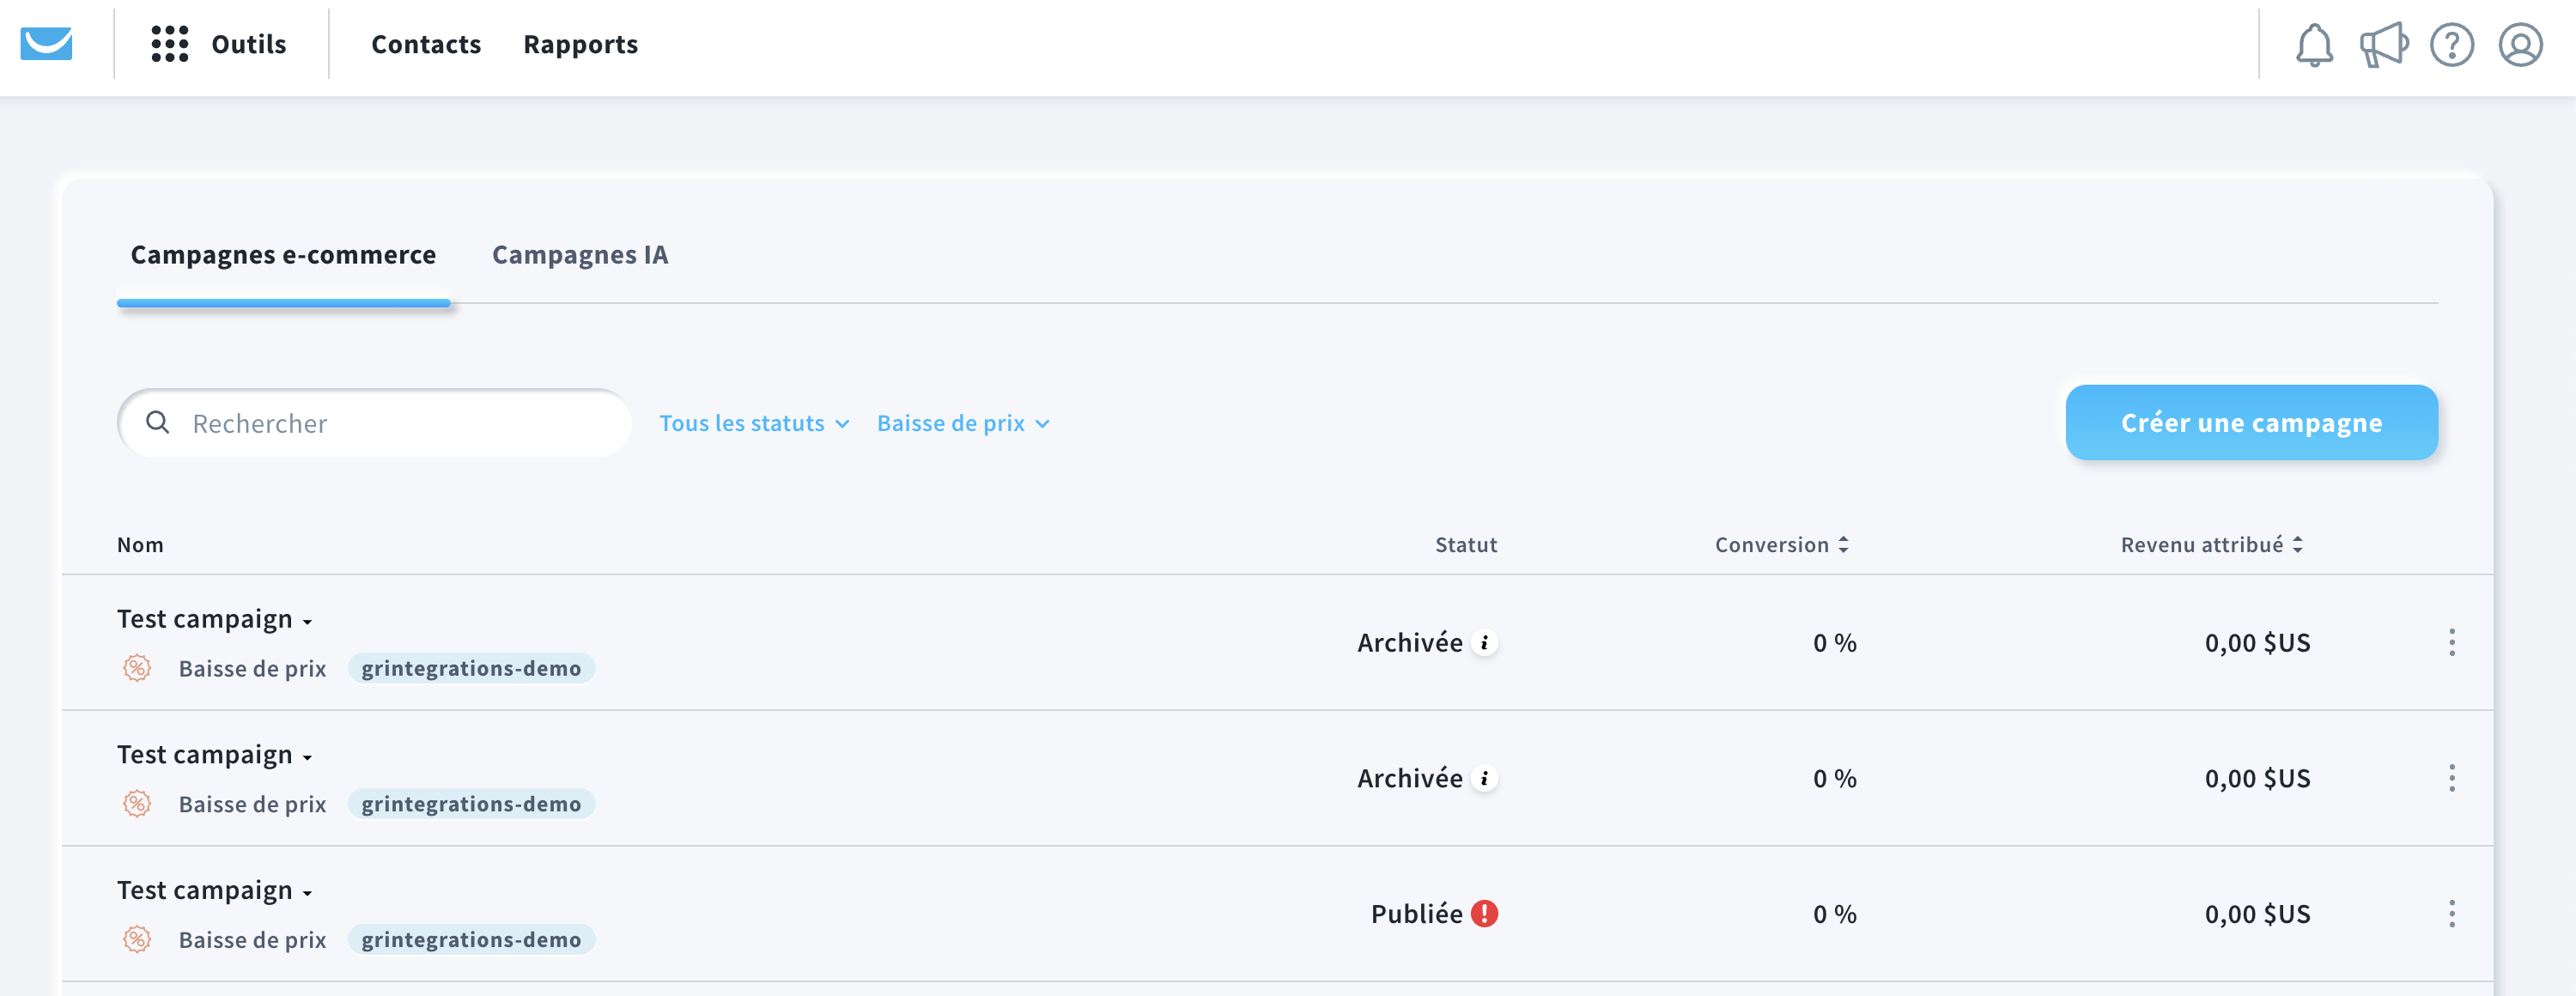Open the user account profile icon
Viewport: 2576px width, 996px height.
[x=2520, y=46]
